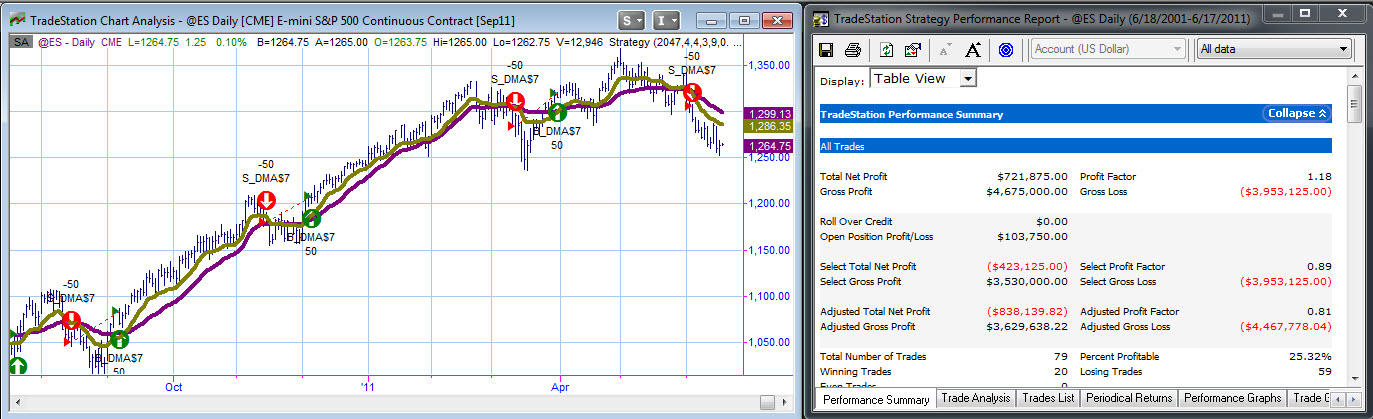Click the scroll tabs left arrow
1373x419 pixels.
1340,398
